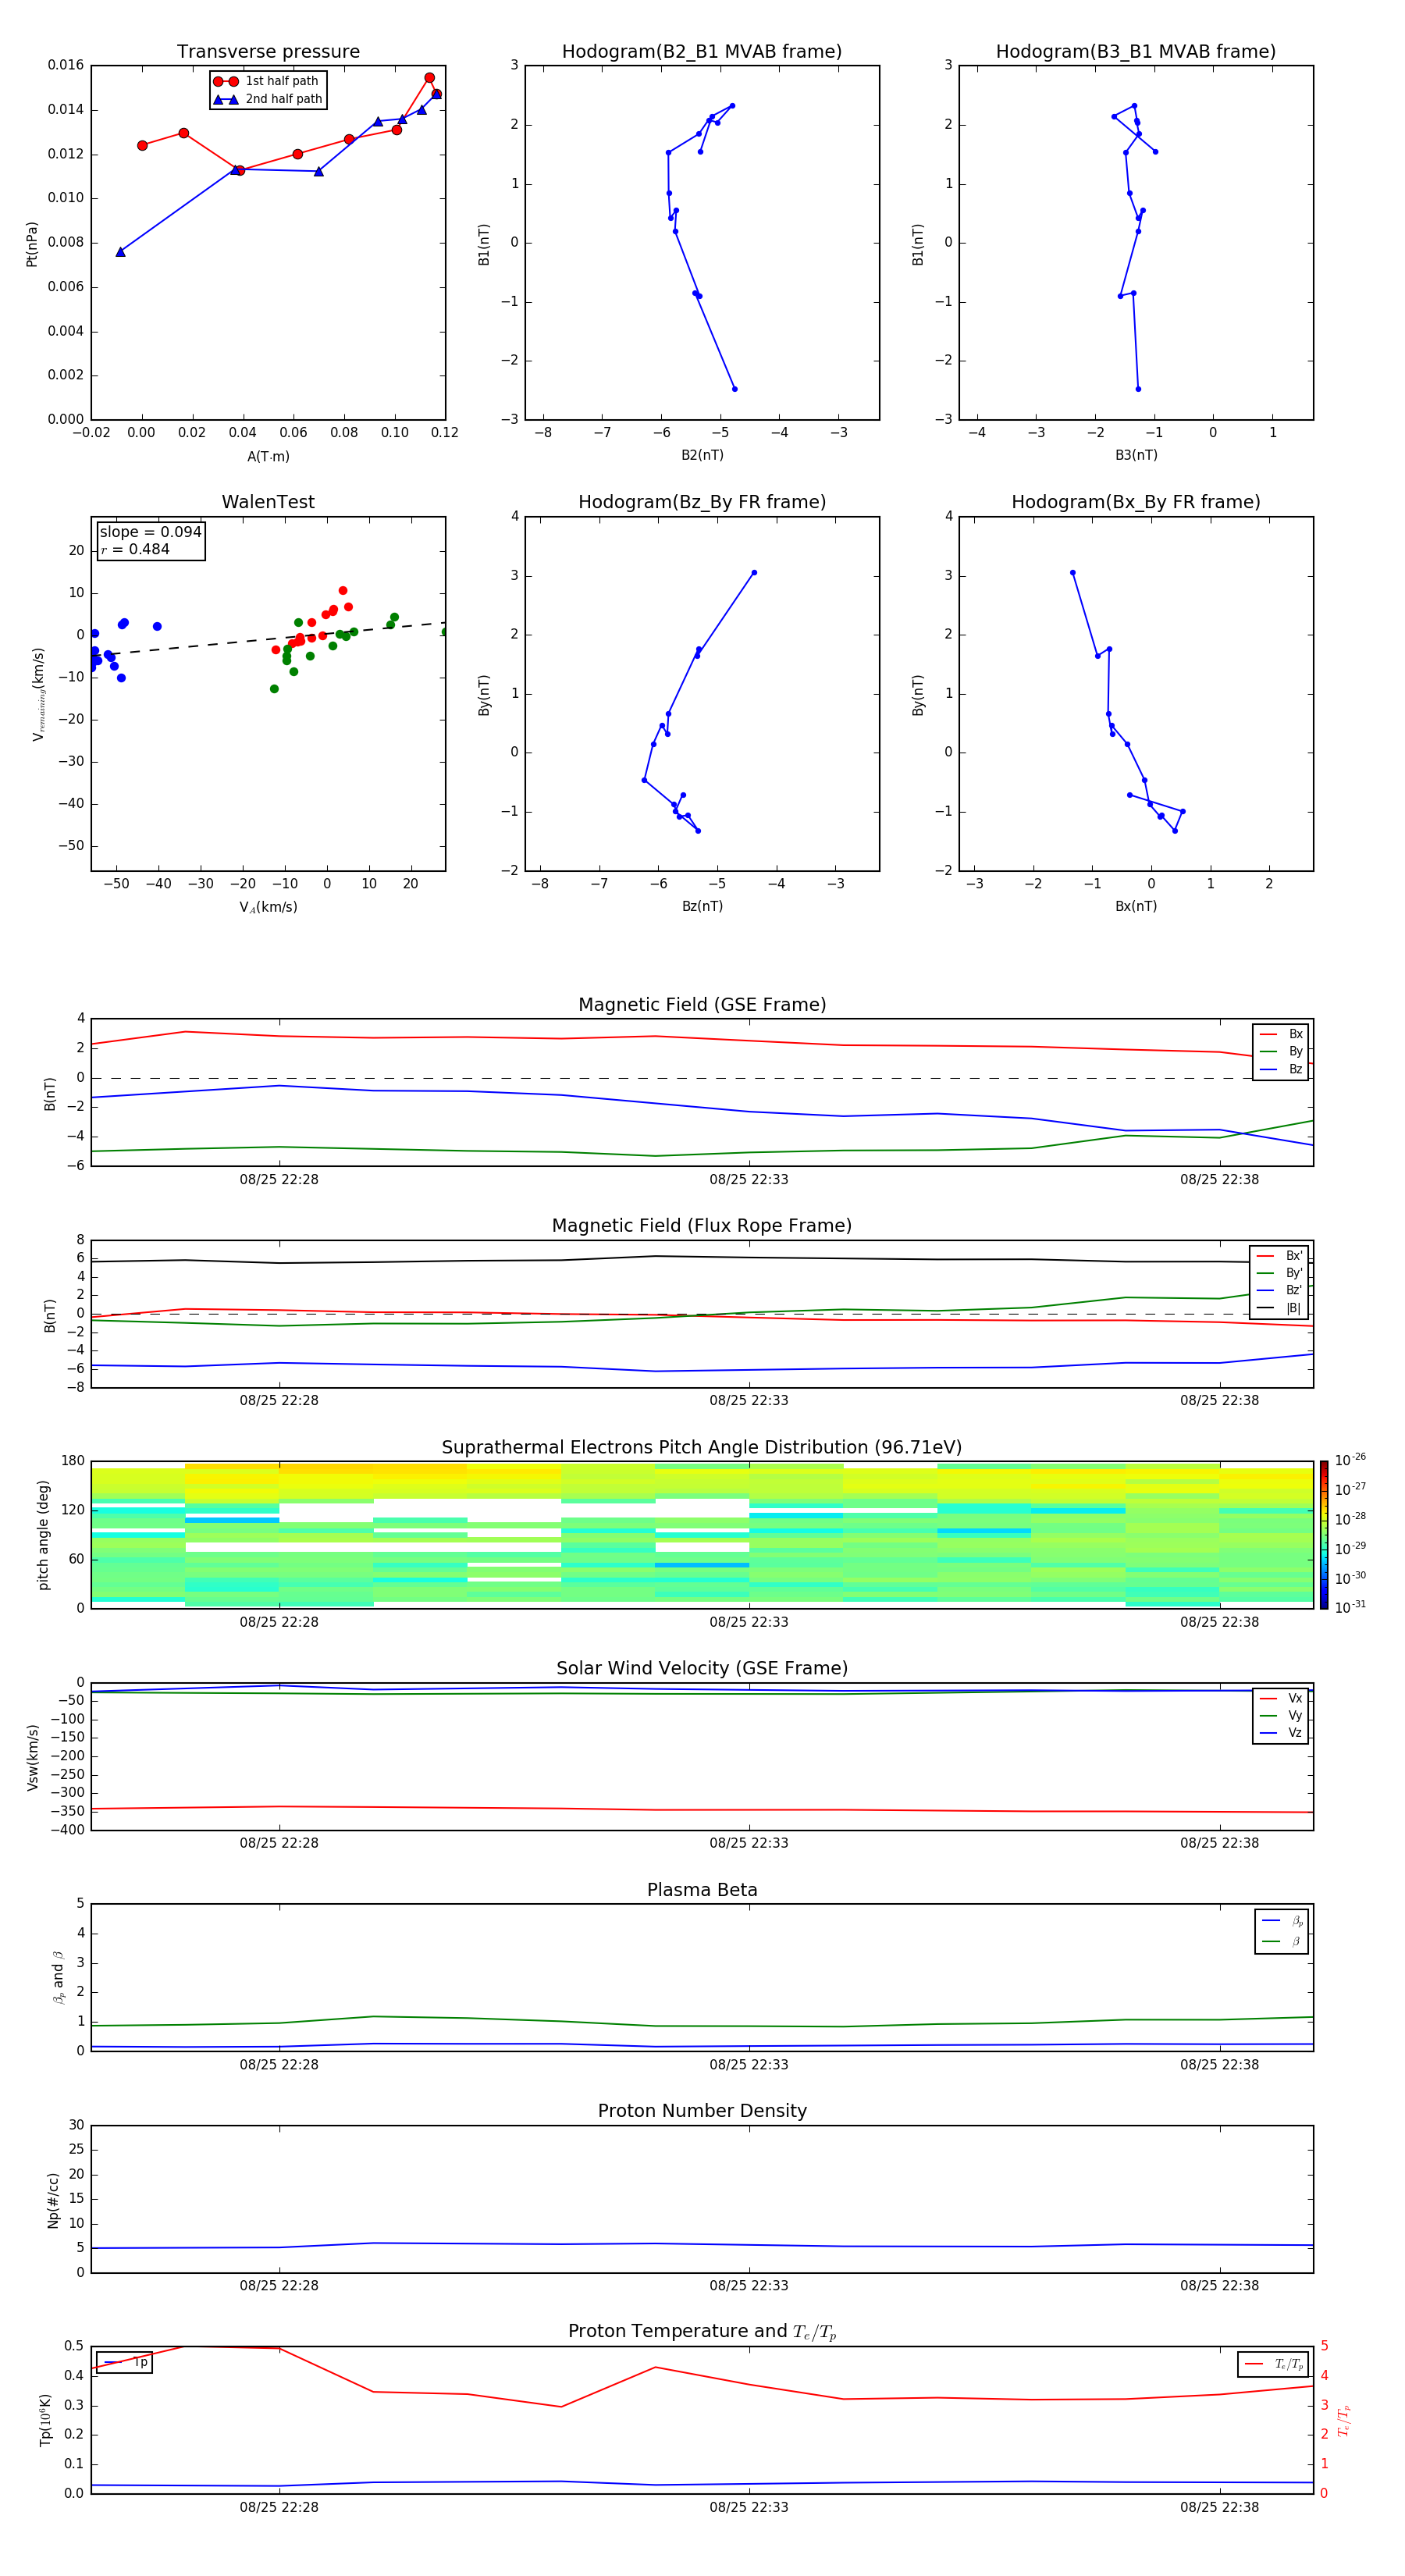Select the "1st half path" legend entry

tap(268, 81)
